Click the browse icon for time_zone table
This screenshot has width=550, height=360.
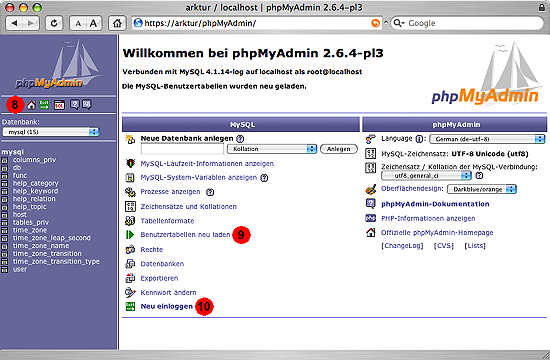tap(5, 231)
